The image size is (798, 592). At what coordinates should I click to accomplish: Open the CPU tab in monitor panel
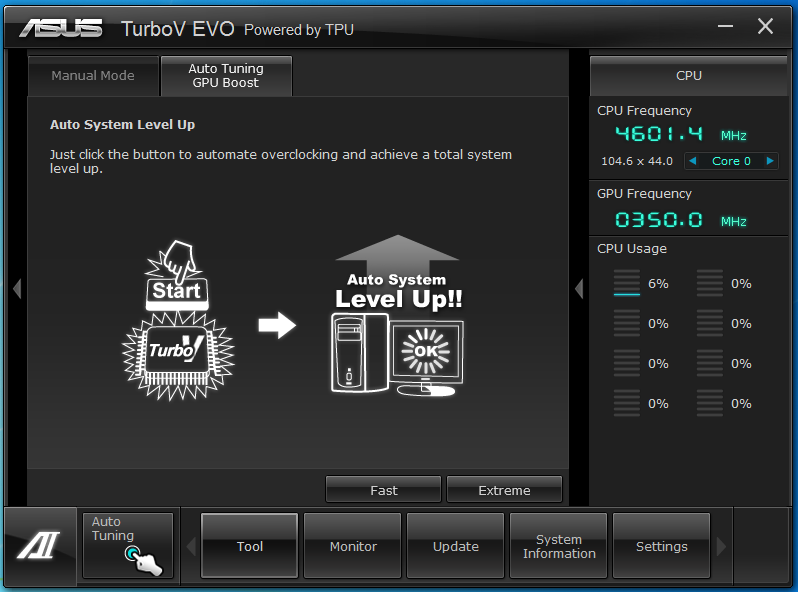point(689,76)
